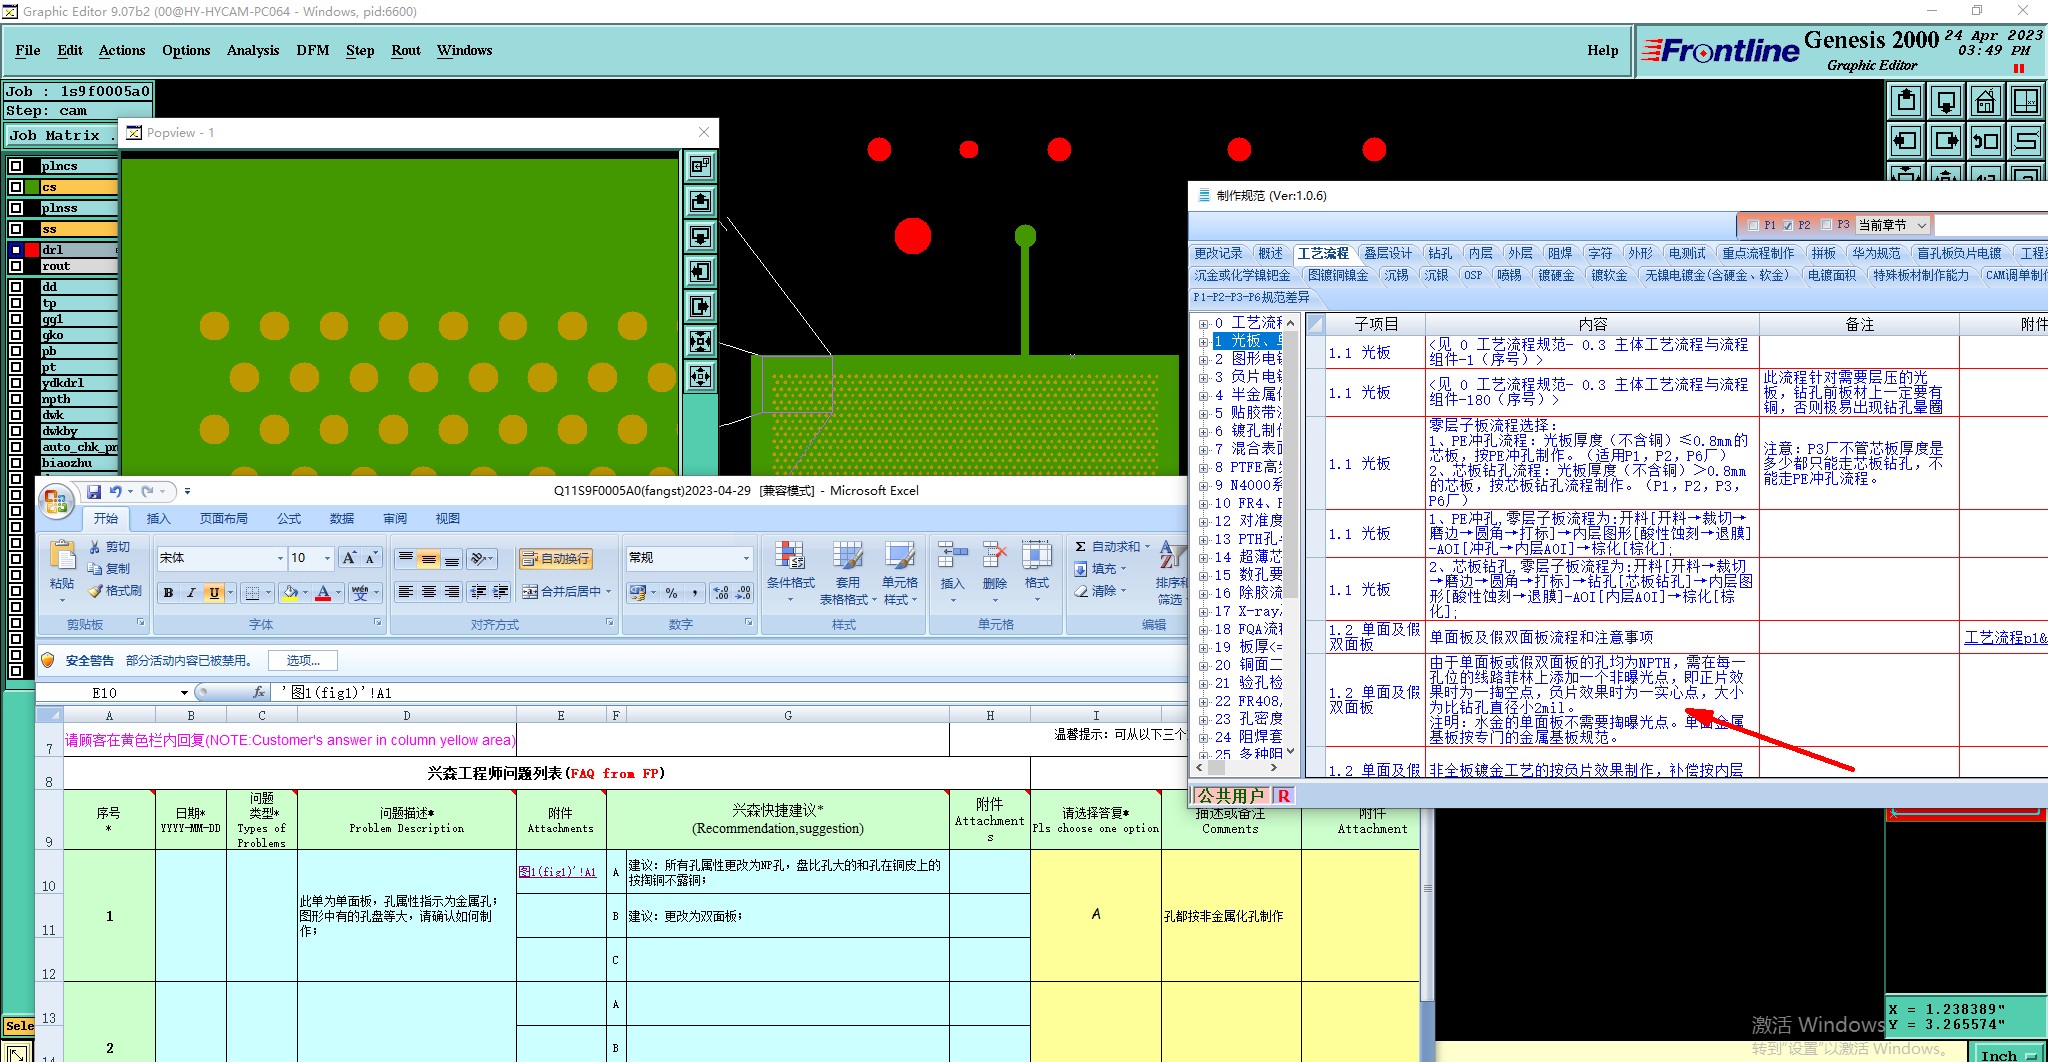Click the Delete cells (删除) icon in Excel
This screenshot has width=2048, height=1062.
(x=994, y=556)
